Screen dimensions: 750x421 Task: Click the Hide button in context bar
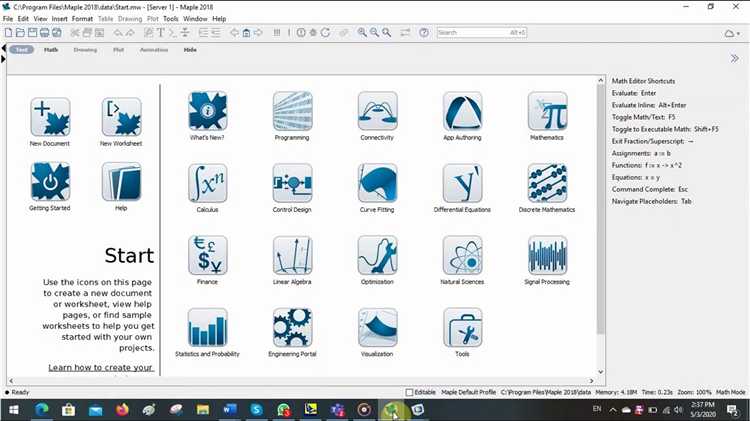coord(190,50)
